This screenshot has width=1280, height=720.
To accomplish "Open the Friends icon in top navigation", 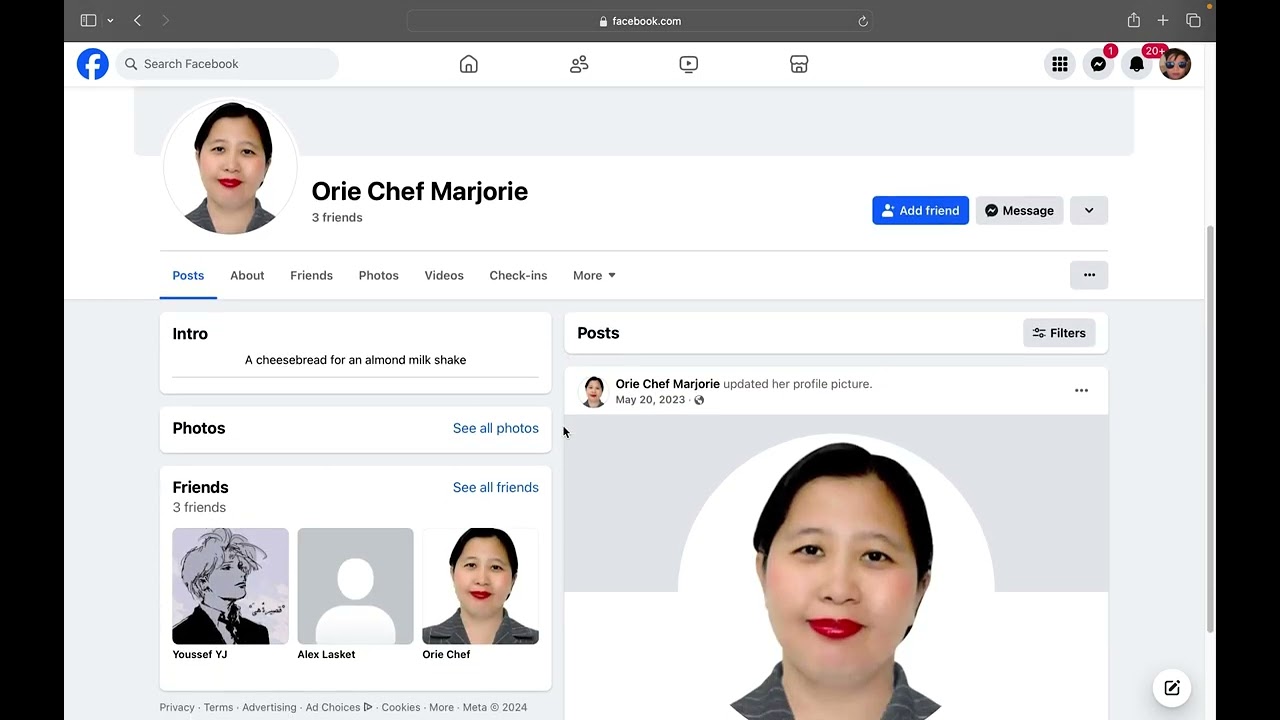I will click(x=579, y=64).
